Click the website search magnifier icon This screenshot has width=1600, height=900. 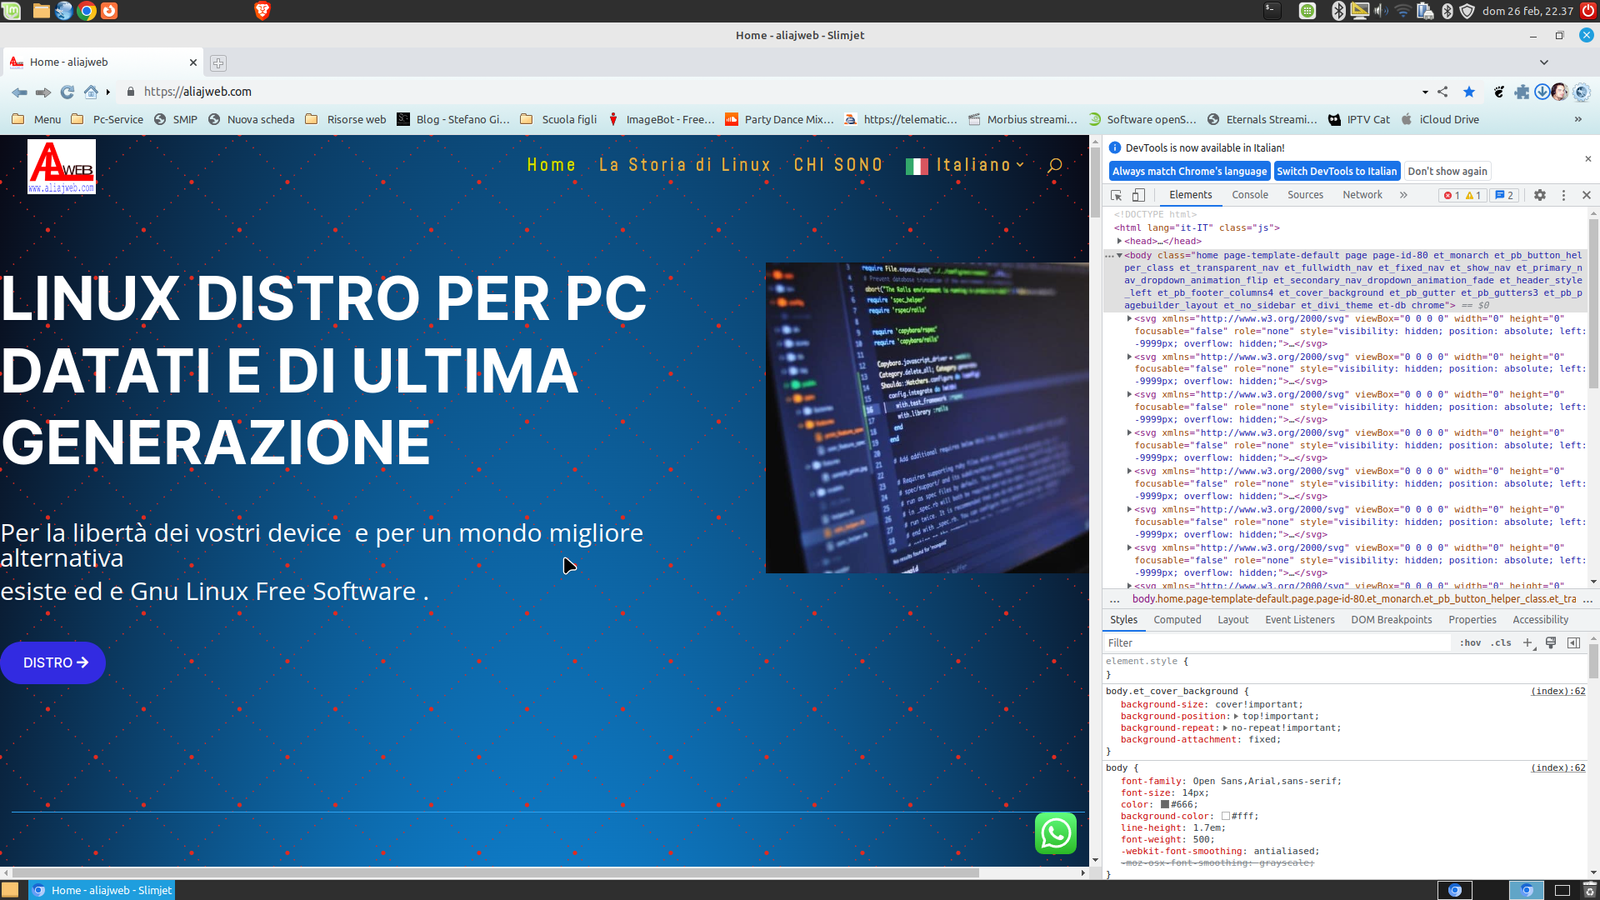[1054, 165]
